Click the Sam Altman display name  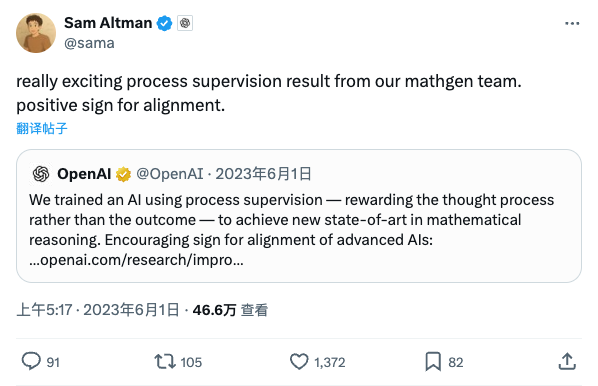point(108,23)
